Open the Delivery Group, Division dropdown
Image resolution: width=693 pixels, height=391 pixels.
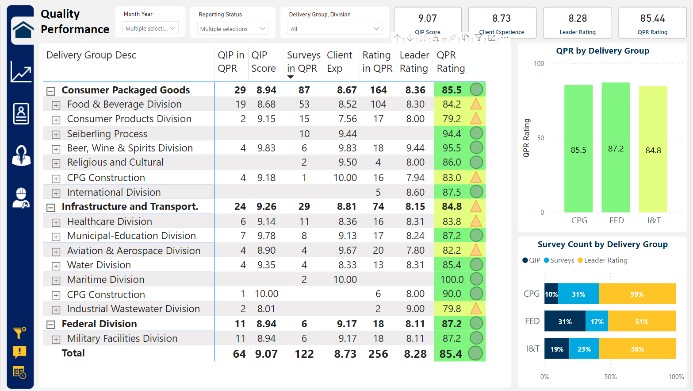click(335, 29)
